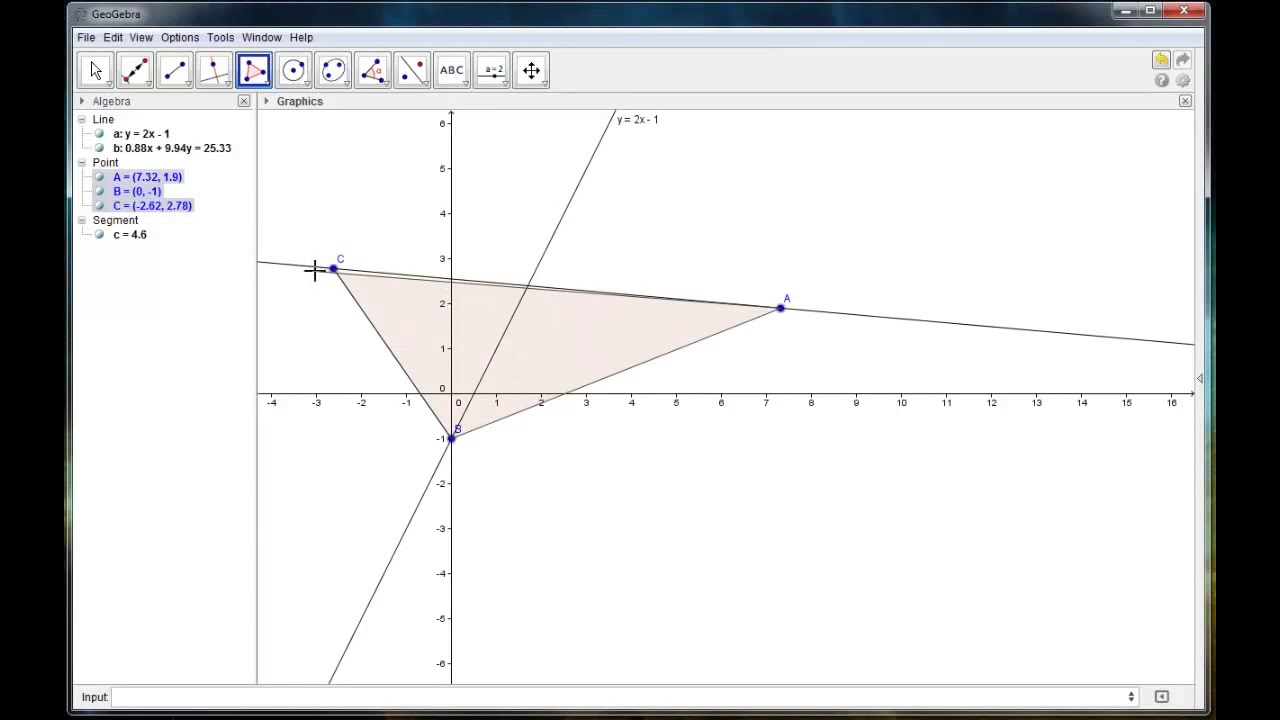Select the Circle with center through point tool
1280x720 pixels.
pos(293,70)
